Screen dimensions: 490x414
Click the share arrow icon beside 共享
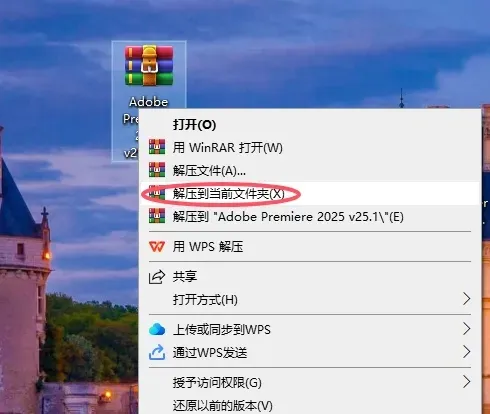click(157, 277)
